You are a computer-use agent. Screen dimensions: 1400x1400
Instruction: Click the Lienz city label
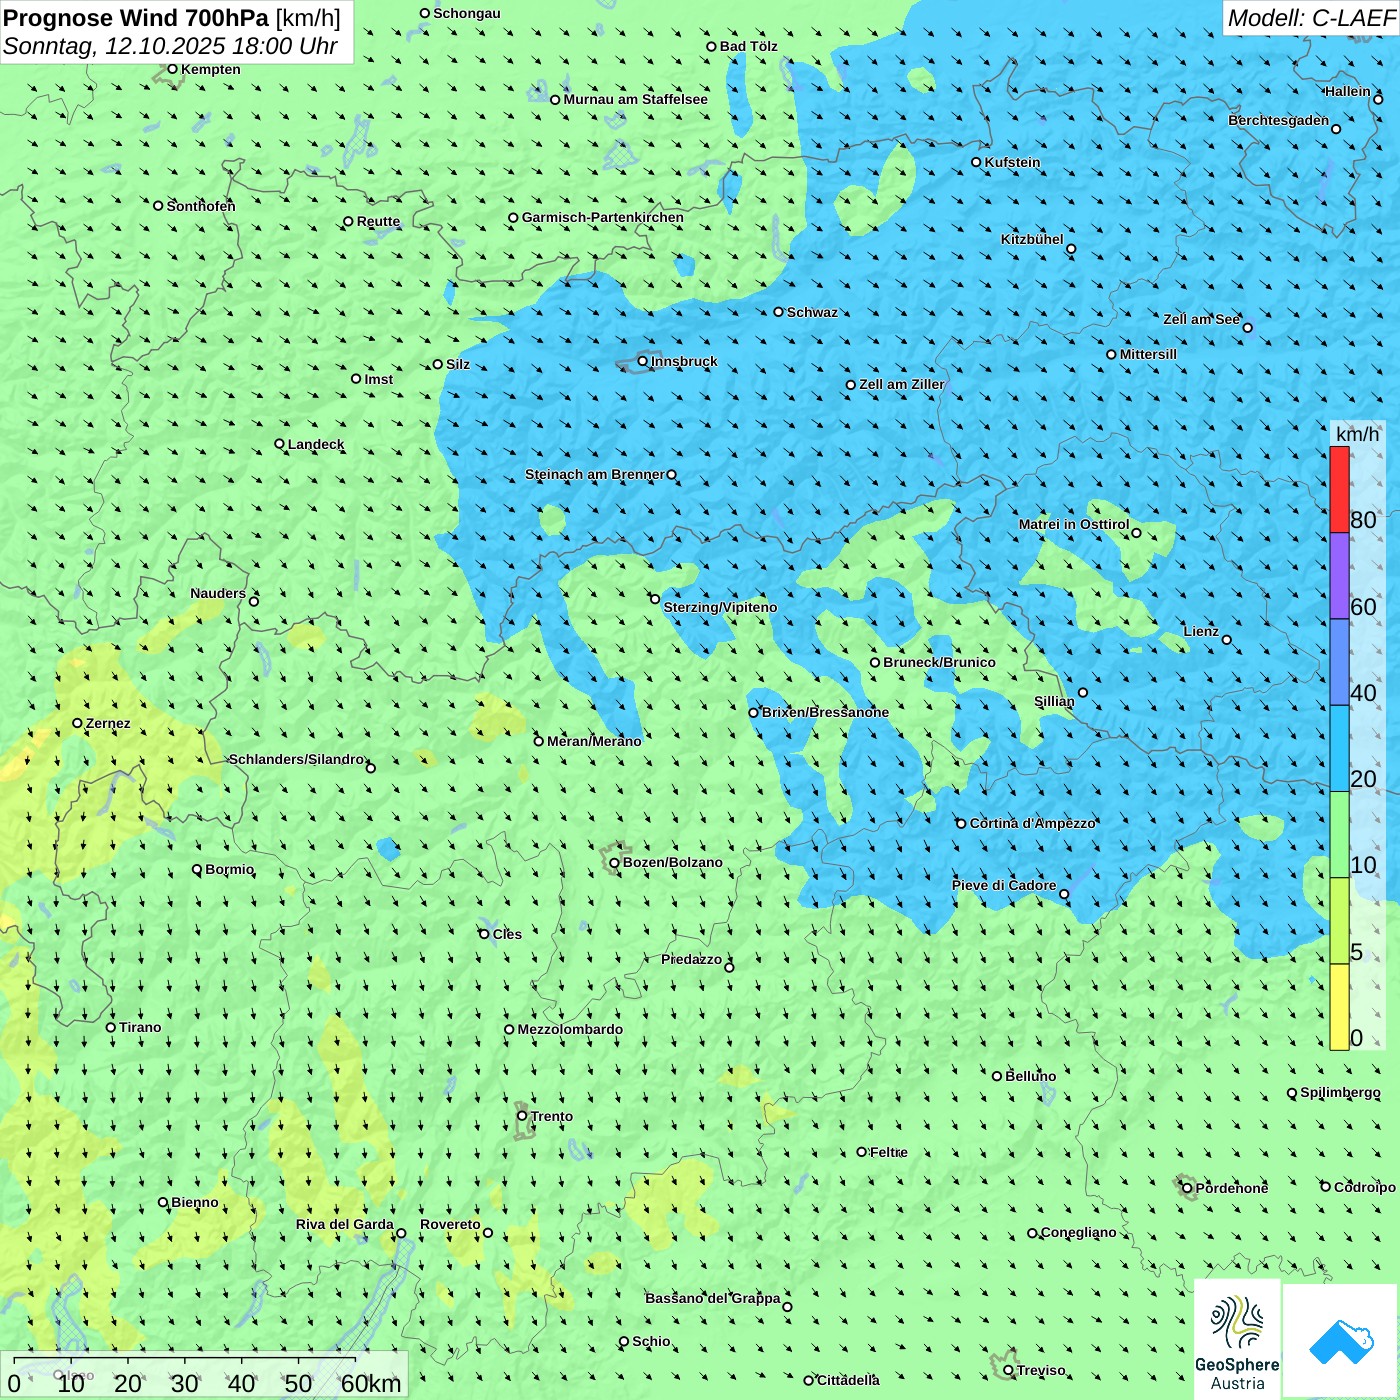pos(1201,631)
